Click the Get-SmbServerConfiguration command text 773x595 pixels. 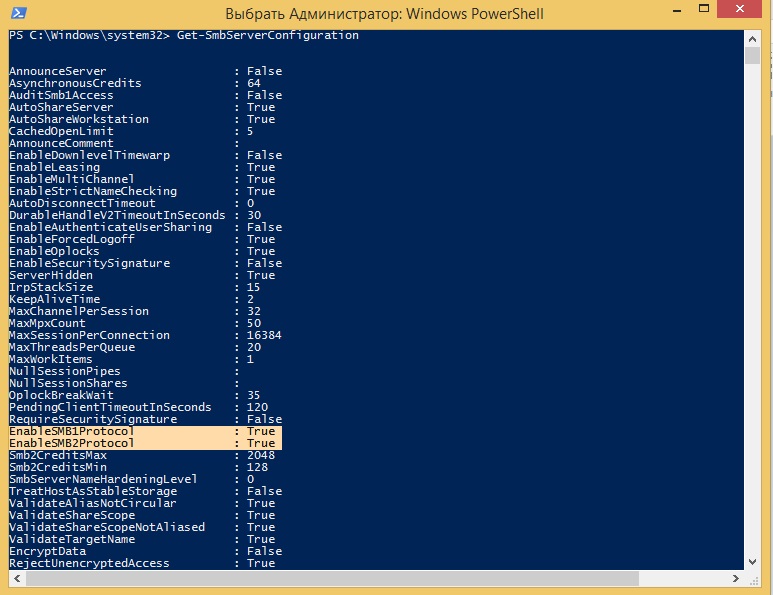268,35
